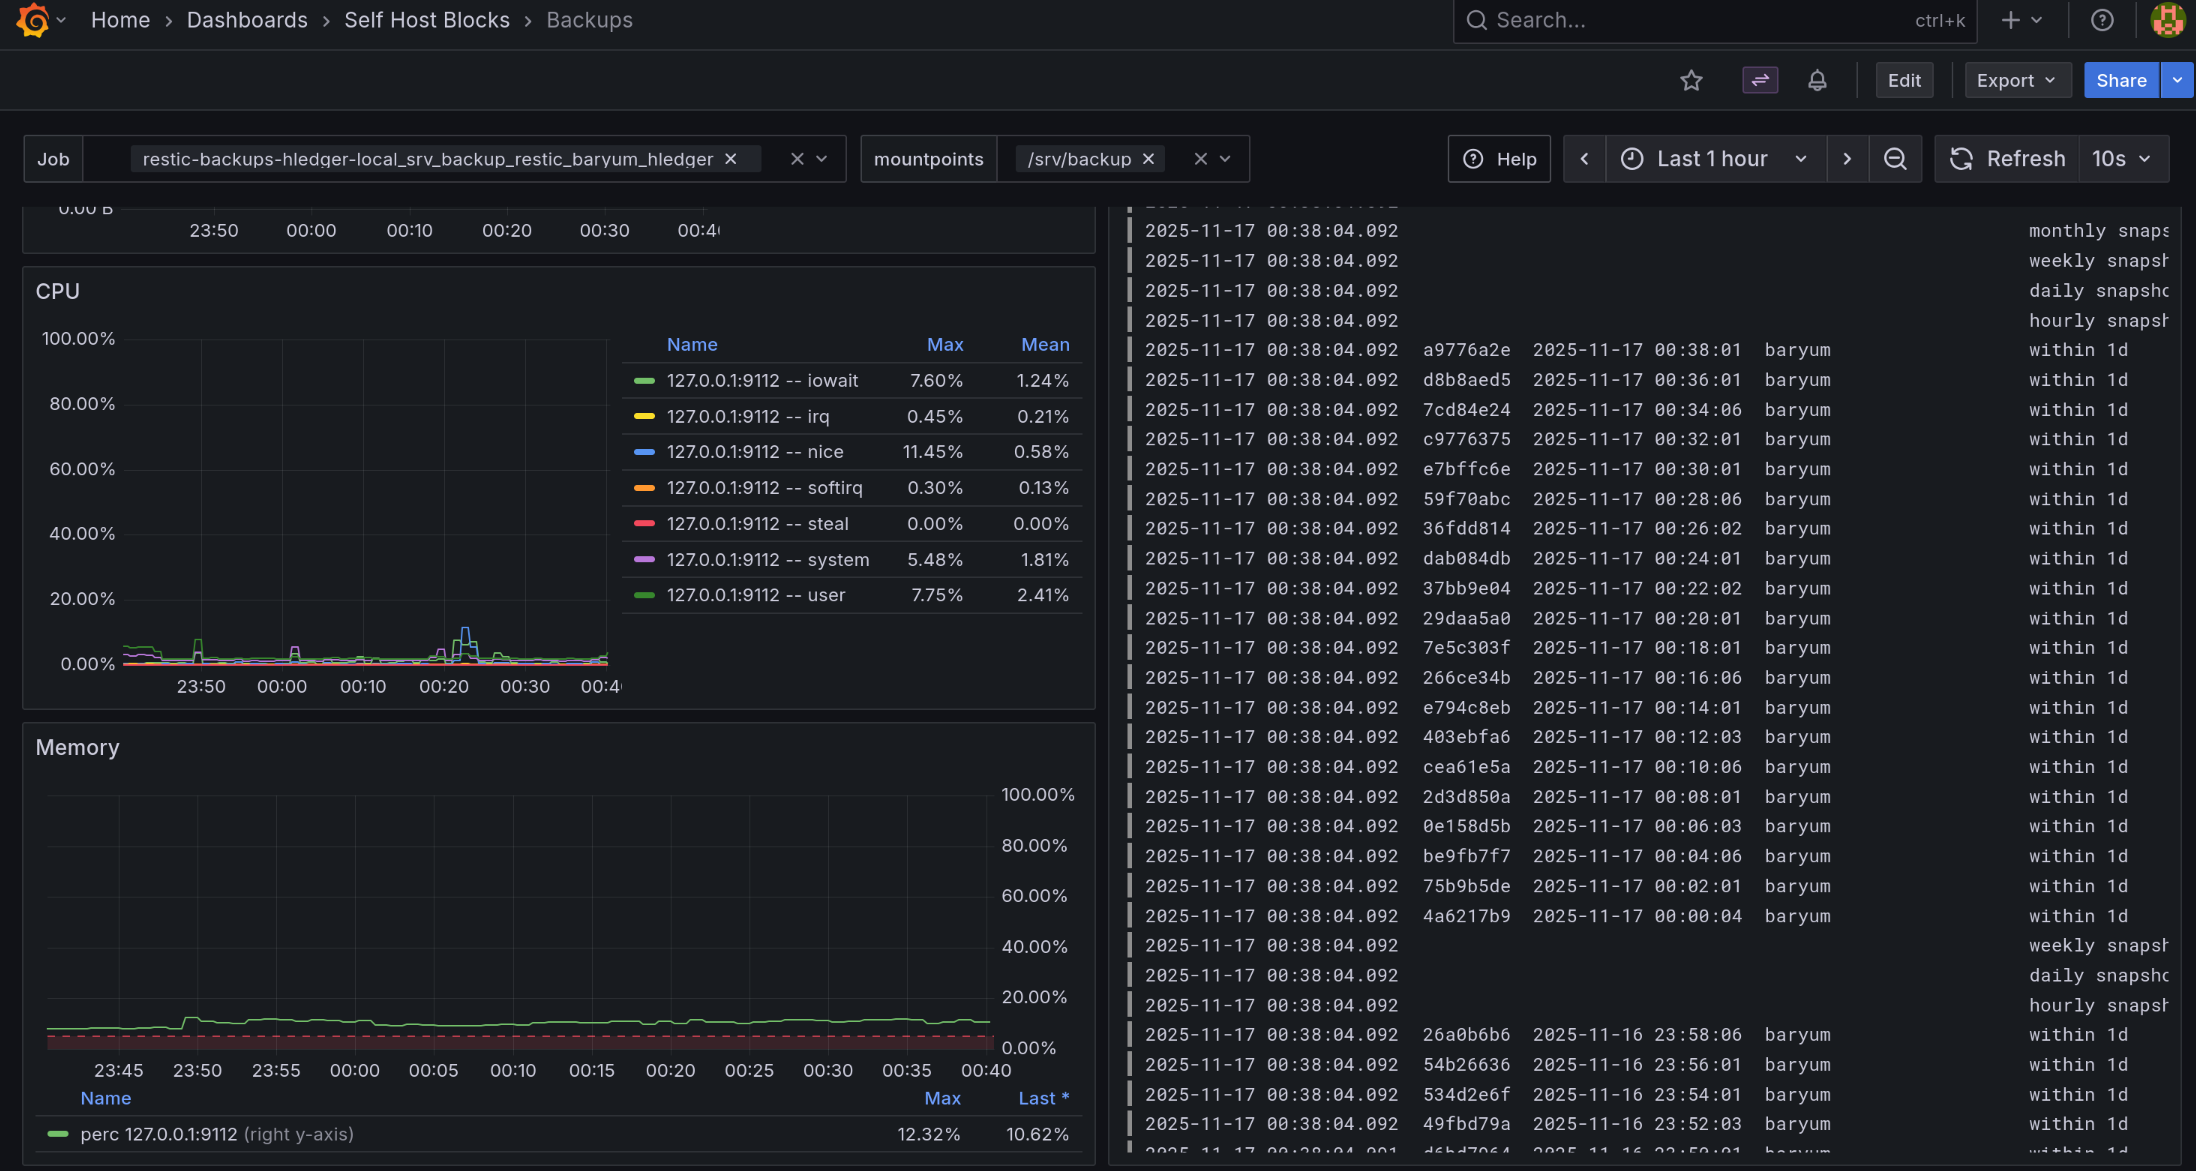
Task: Open dashboard alert rules via bell icon
Action: (1818, 80)
